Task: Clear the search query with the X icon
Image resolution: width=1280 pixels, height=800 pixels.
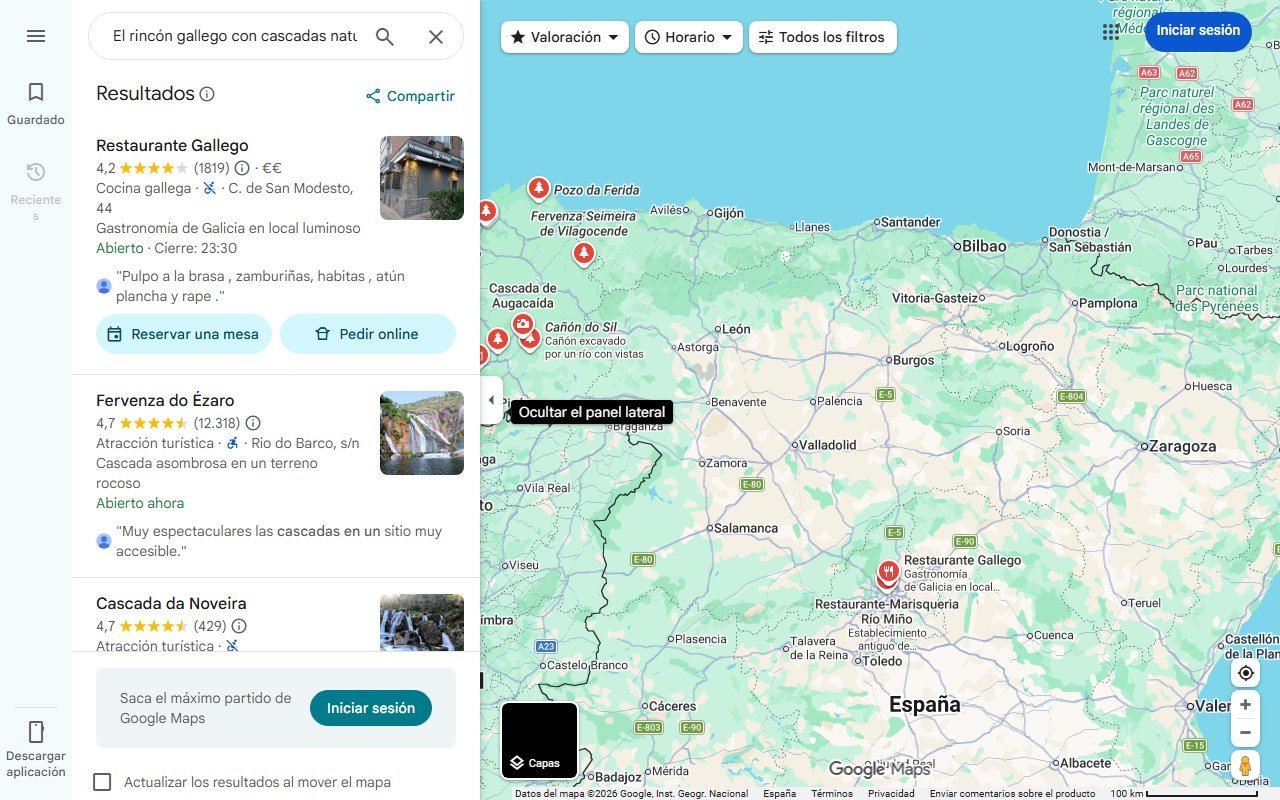Action: pyautogui.click(x=436, y=36)
